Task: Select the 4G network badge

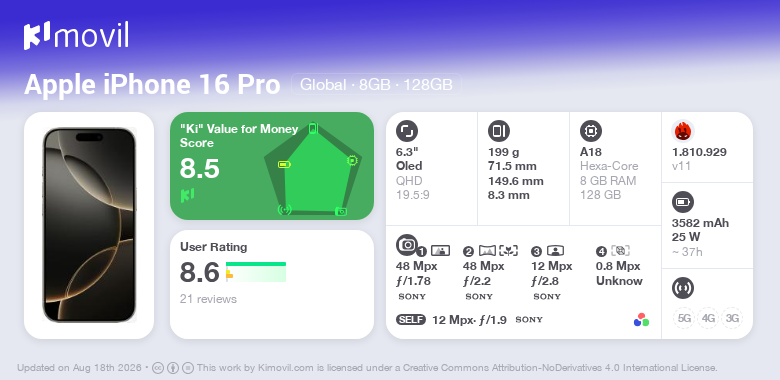Action: pyautogui.click(x=708, y=318)
